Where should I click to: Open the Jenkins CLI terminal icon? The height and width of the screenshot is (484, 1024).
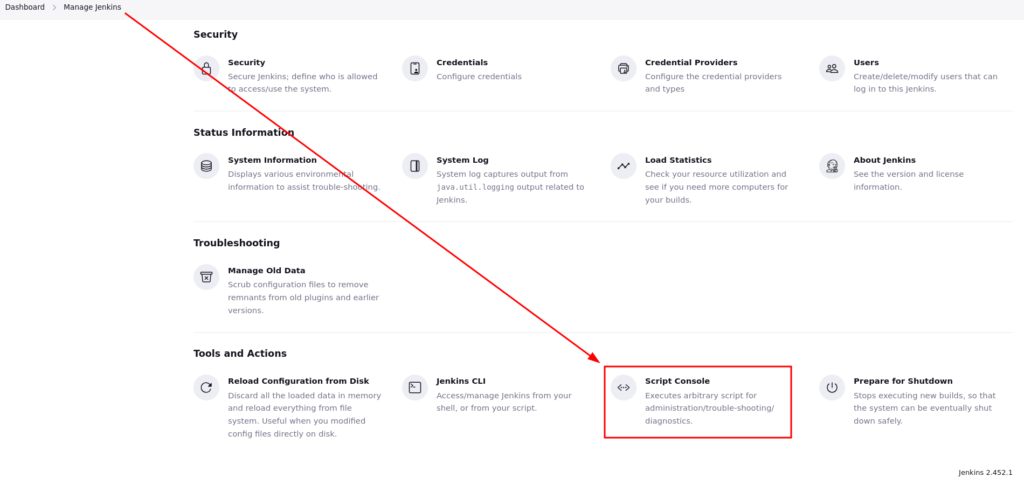pos(414,387)
